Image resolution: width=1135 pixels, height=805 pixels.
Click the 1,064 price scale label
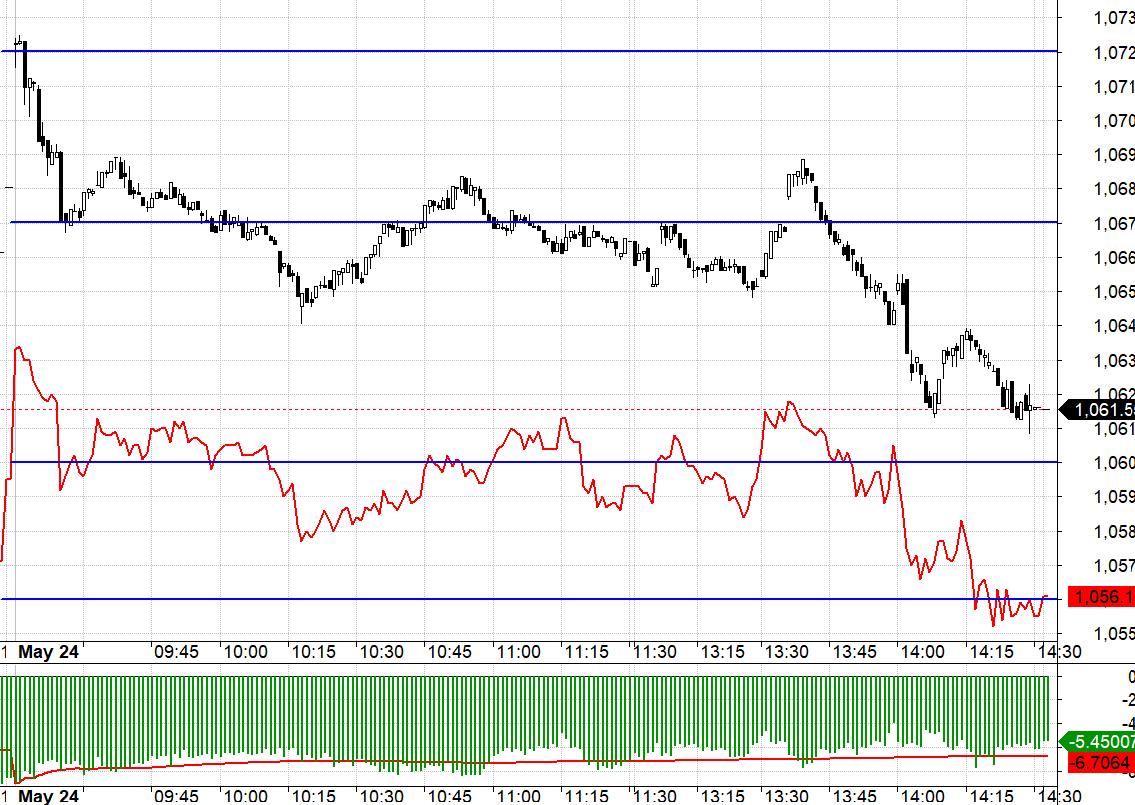click(x=1113, y=326)
